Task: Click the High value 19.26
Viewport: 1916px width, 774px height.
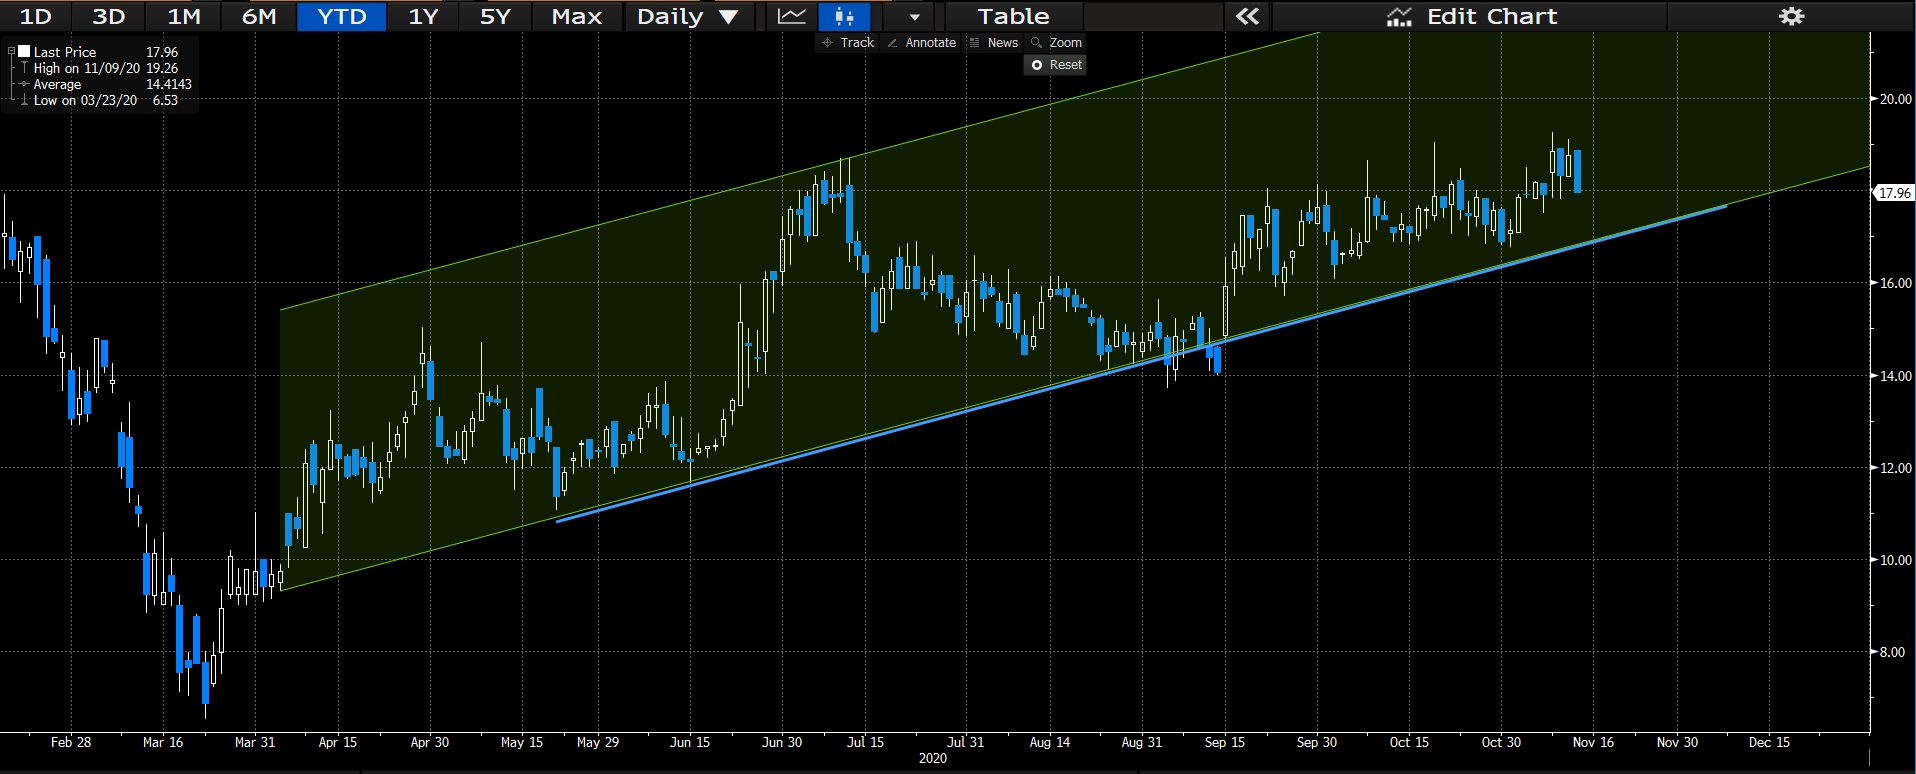Action: [x=162, y=68]
